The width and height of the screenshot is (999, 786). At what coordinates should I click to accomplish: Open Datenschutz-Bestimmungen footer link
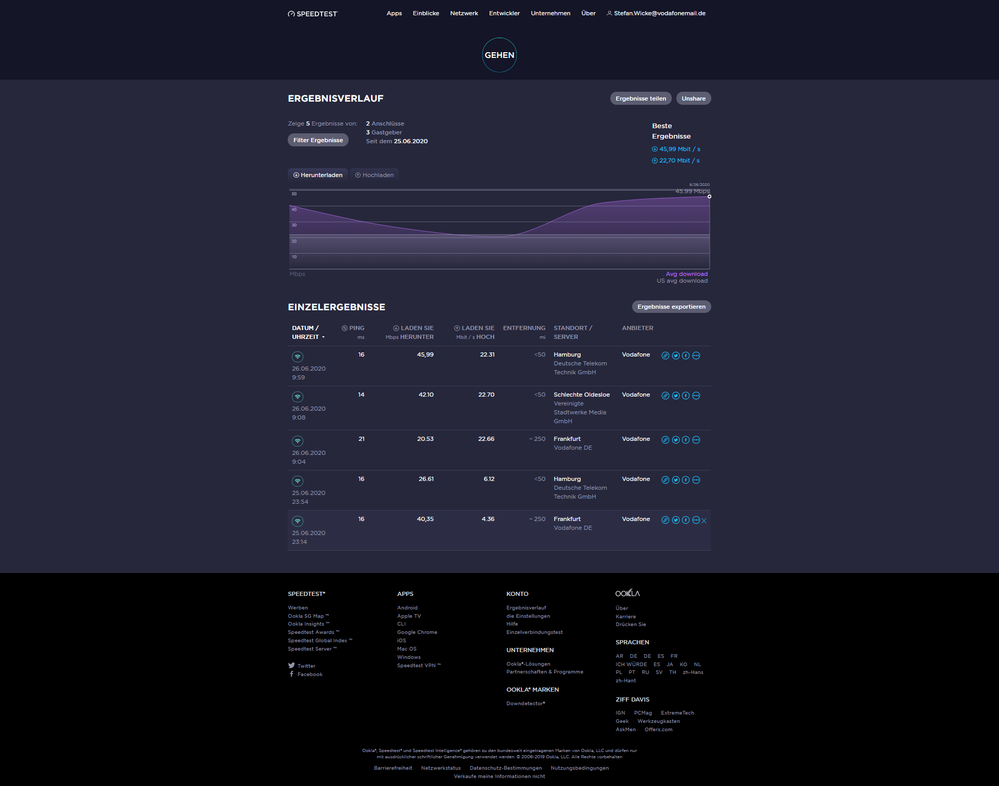coord(505,768)
